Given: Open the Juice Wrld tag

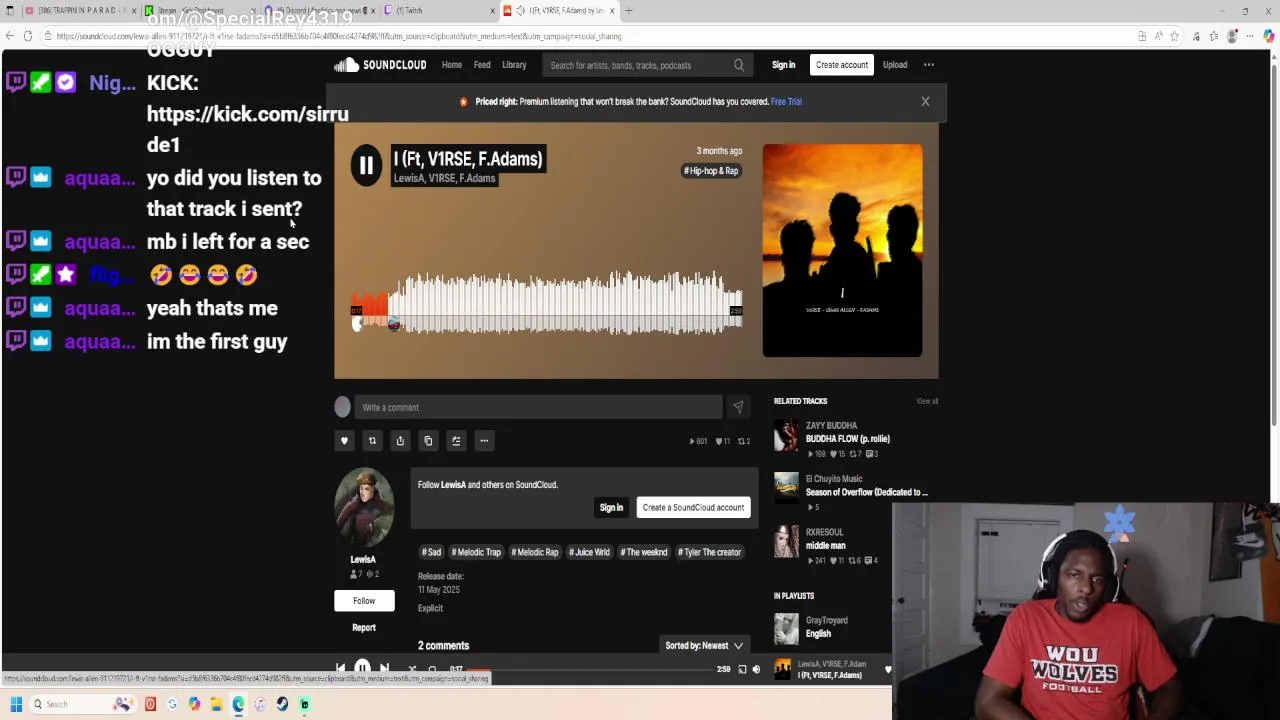Looking at the screenshot, I should [590, 552].
